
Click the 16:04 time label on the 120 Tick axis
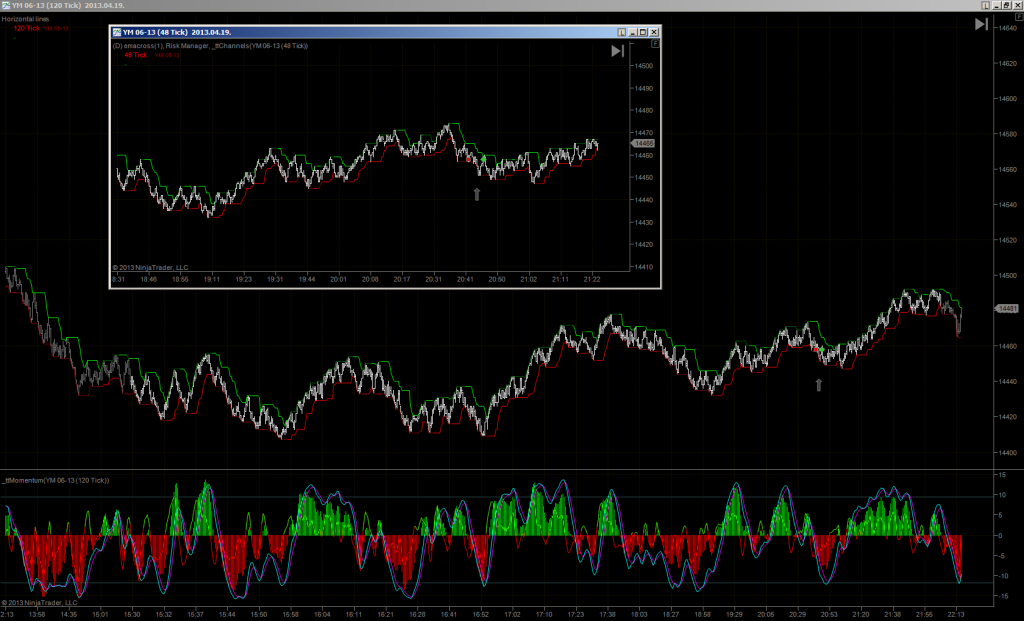tap(322, 614)
